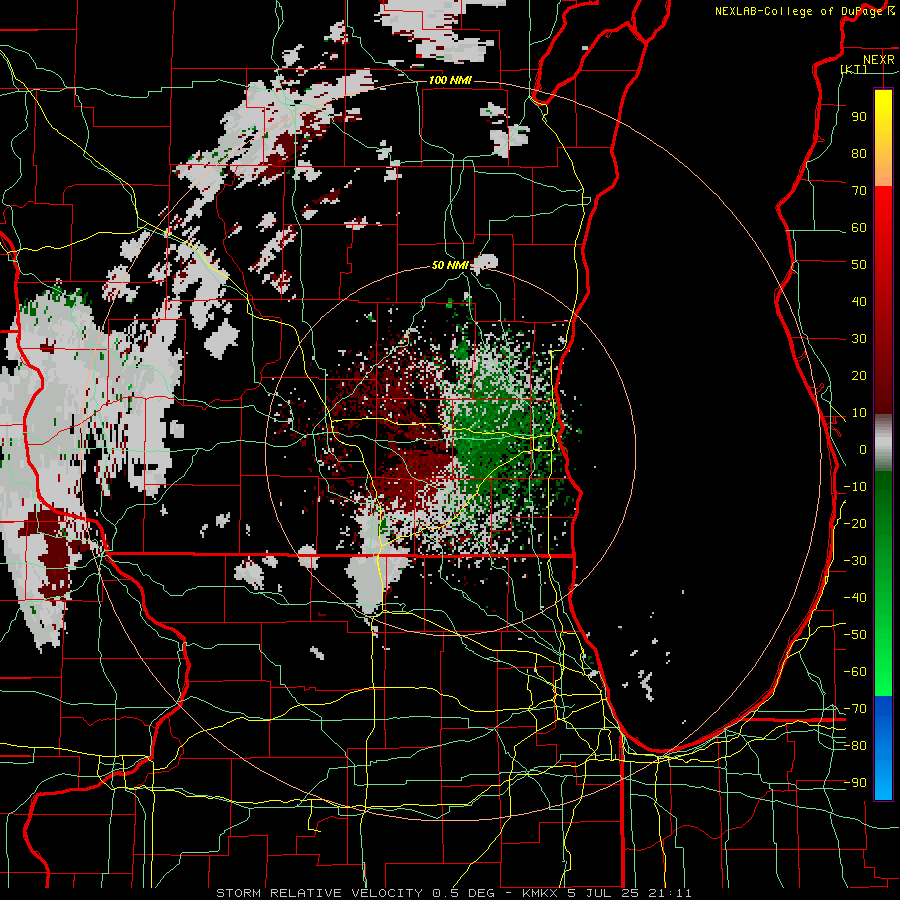Click the 60 value on velocity scale
The height and width of the screenshot is (900, 900).
(859, 227)
